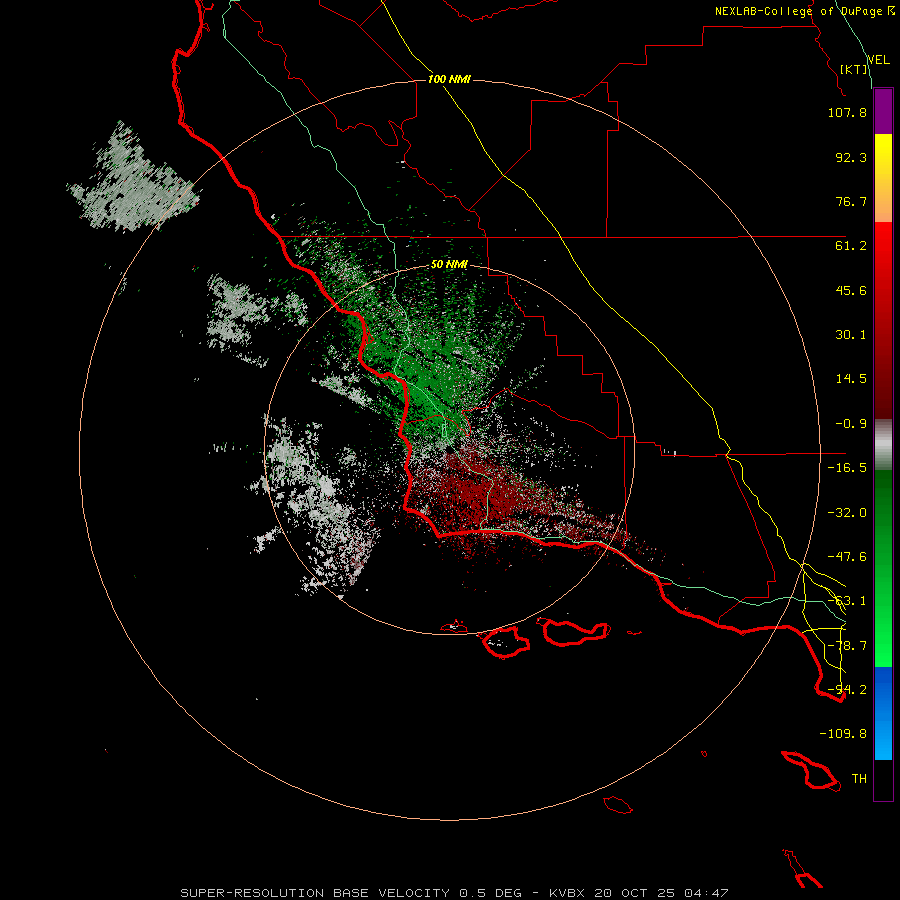Click the gray near-zero segment of color bar
Screen dimensions: 900x900
point(883,445)
